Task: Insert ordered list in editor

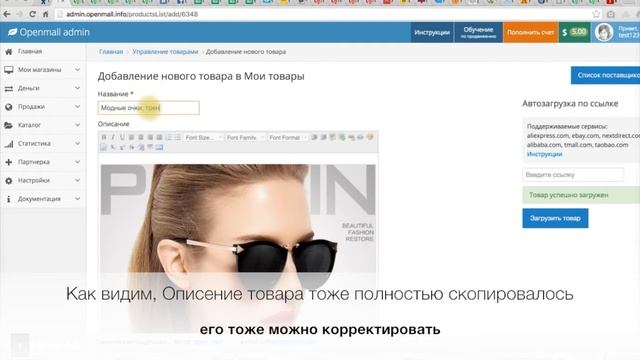Action: pos(169,138)
